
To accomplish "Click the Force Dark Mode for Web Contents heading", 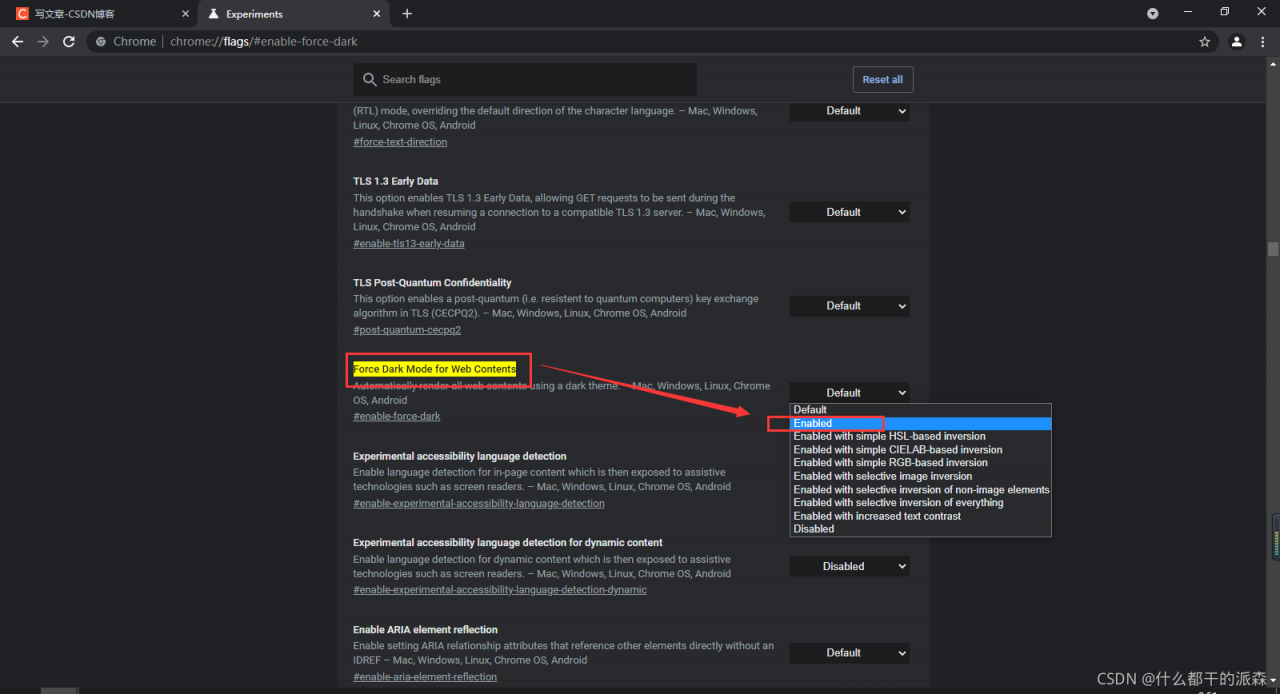I will pos(434,369).
